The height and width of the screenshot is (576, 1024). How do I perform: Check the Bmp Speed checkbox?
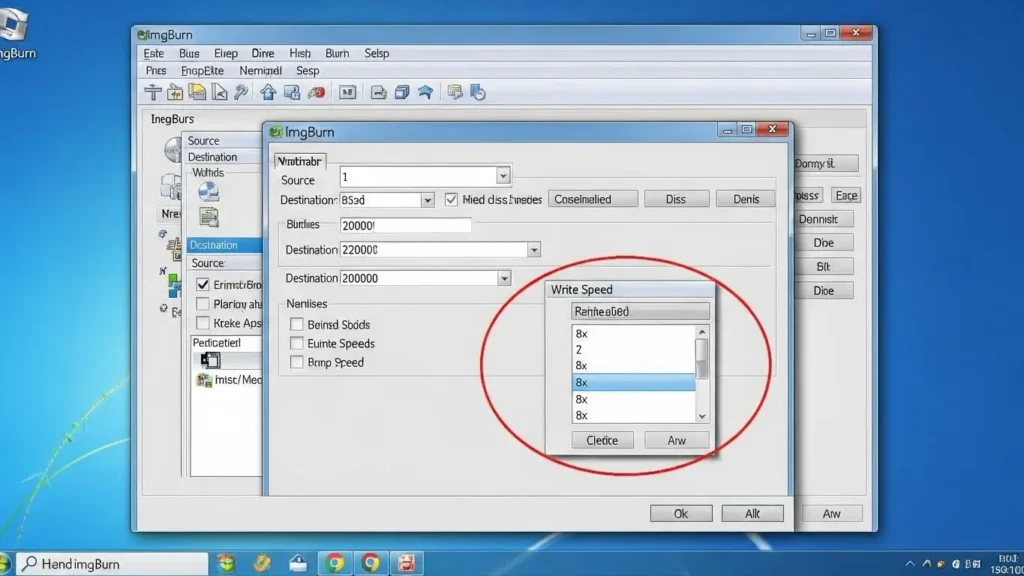click(297, 362)
